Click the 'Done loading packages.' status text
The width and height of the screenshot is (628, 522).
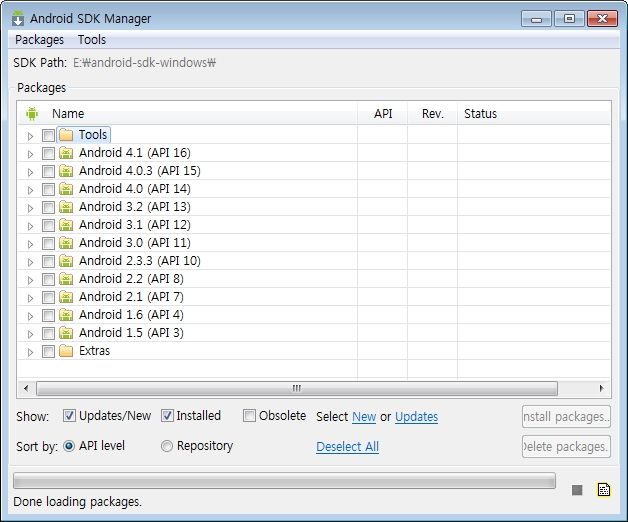click(77, 502)
